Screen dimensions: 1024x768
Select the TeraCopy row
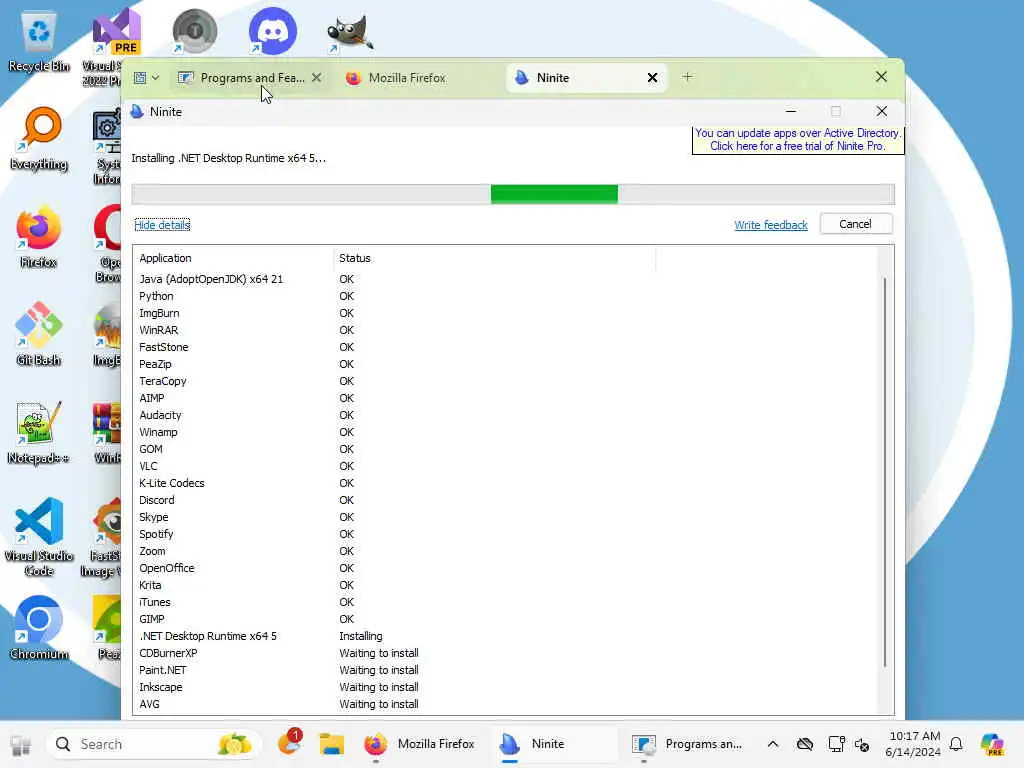click(x=505, y=381)
